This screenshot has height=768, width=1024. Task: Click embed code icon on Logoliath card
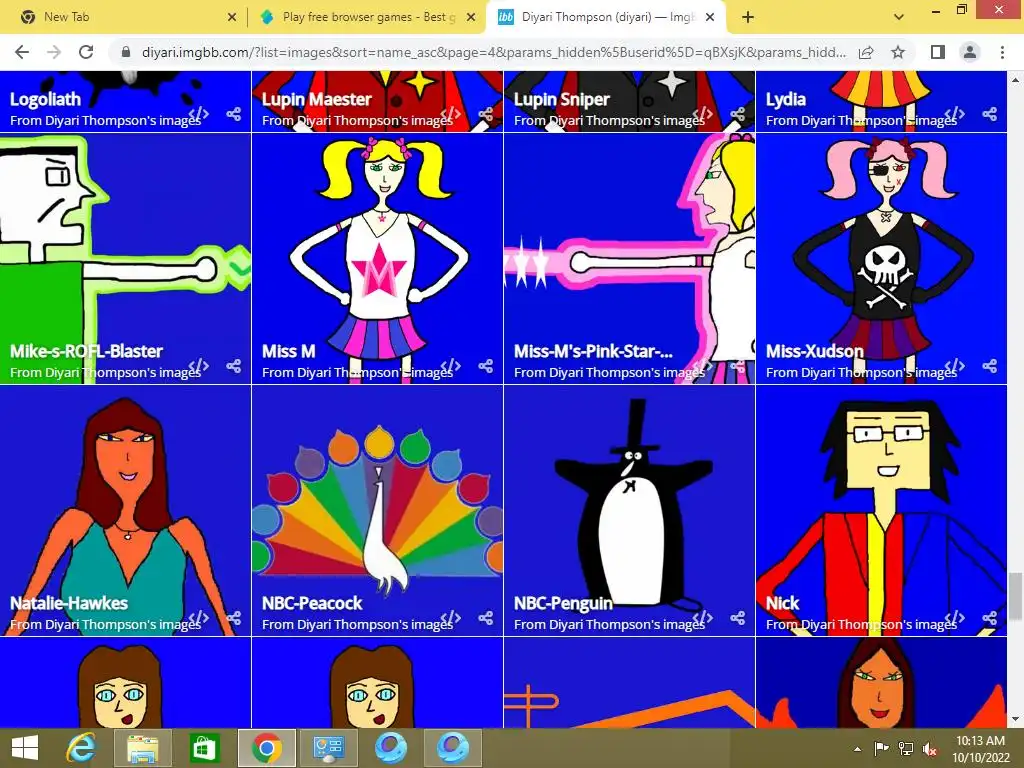tap(199, 114)
